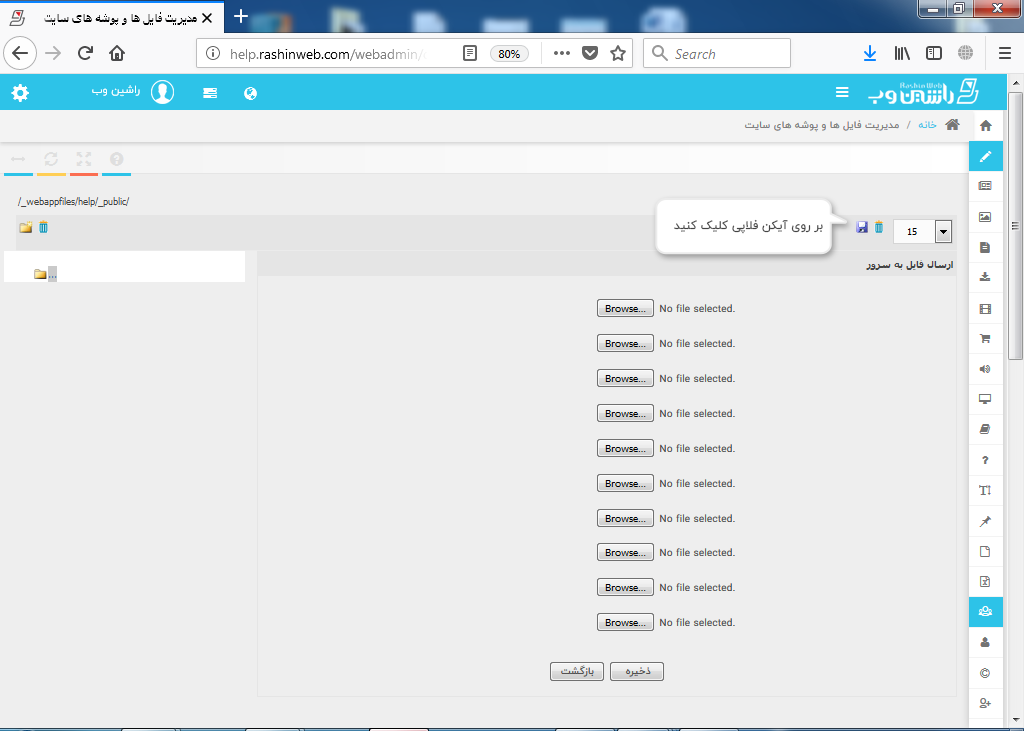
Task: Open the Firefox library icon
Action: [902, 54]
